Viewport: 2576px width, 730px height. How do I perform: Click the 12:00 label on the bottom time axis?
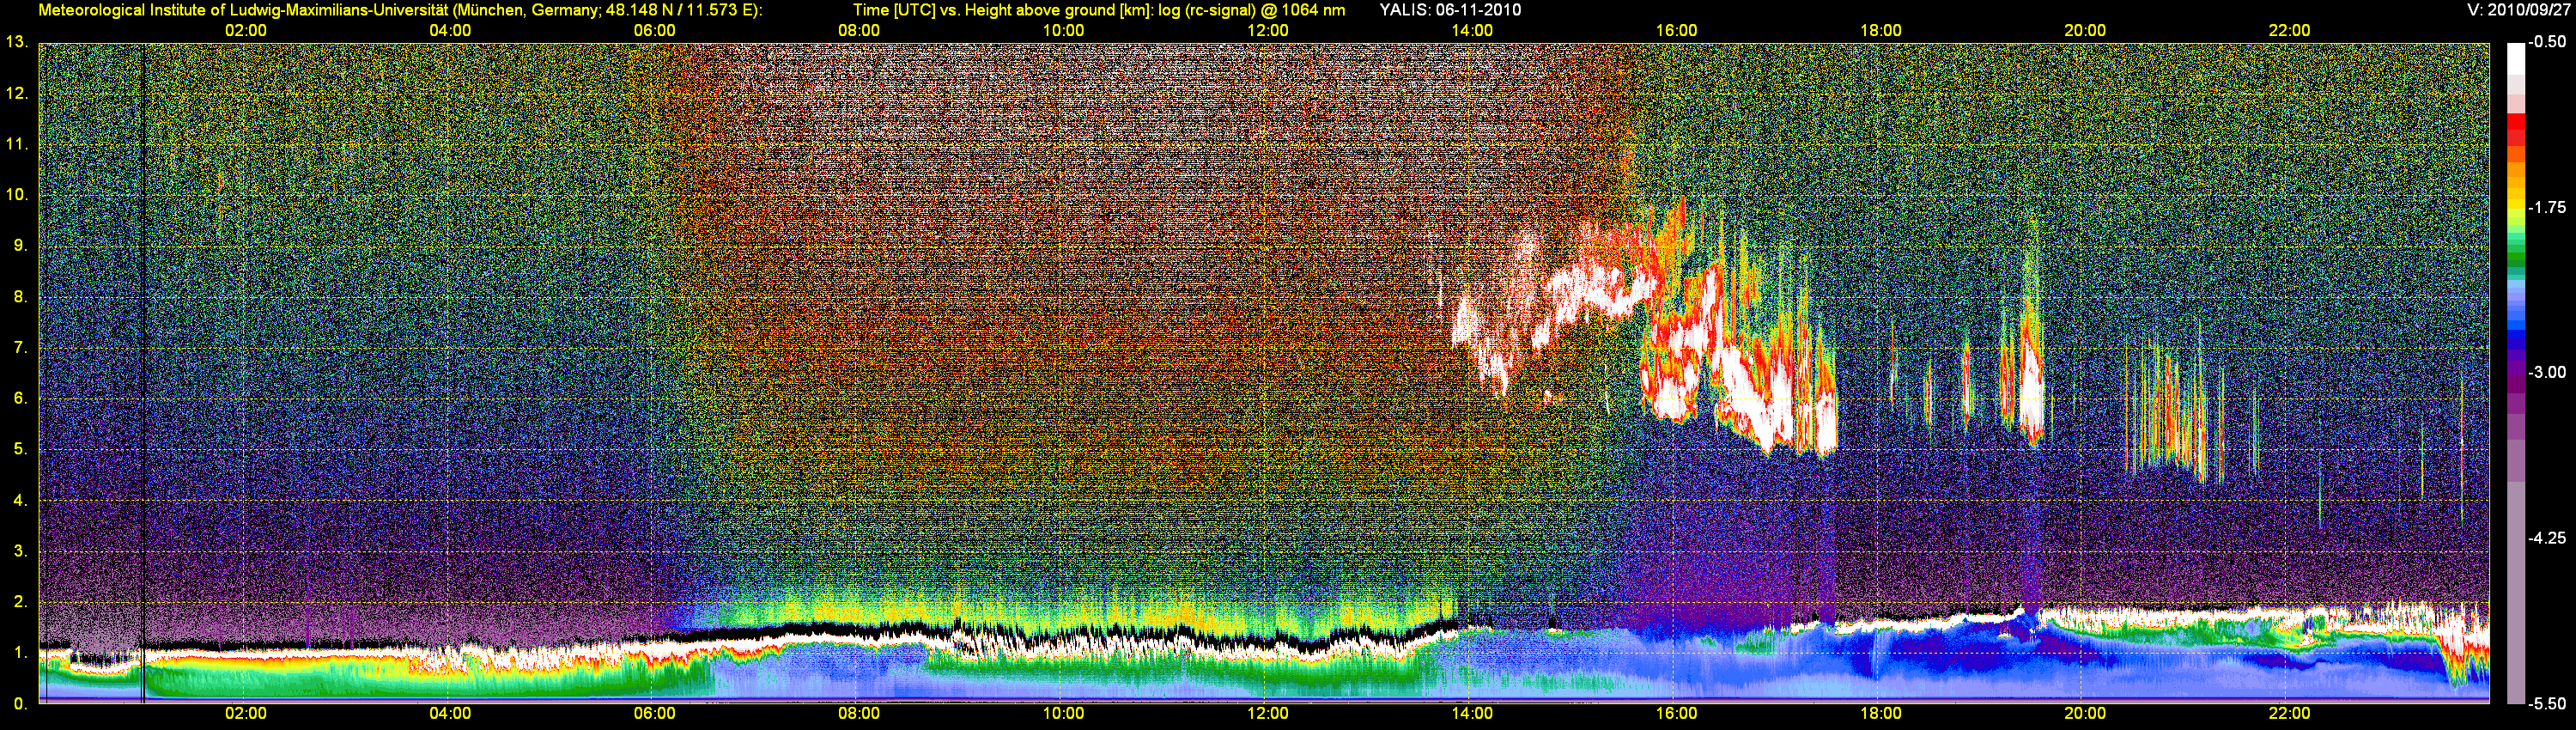[x=1267, y=714]
